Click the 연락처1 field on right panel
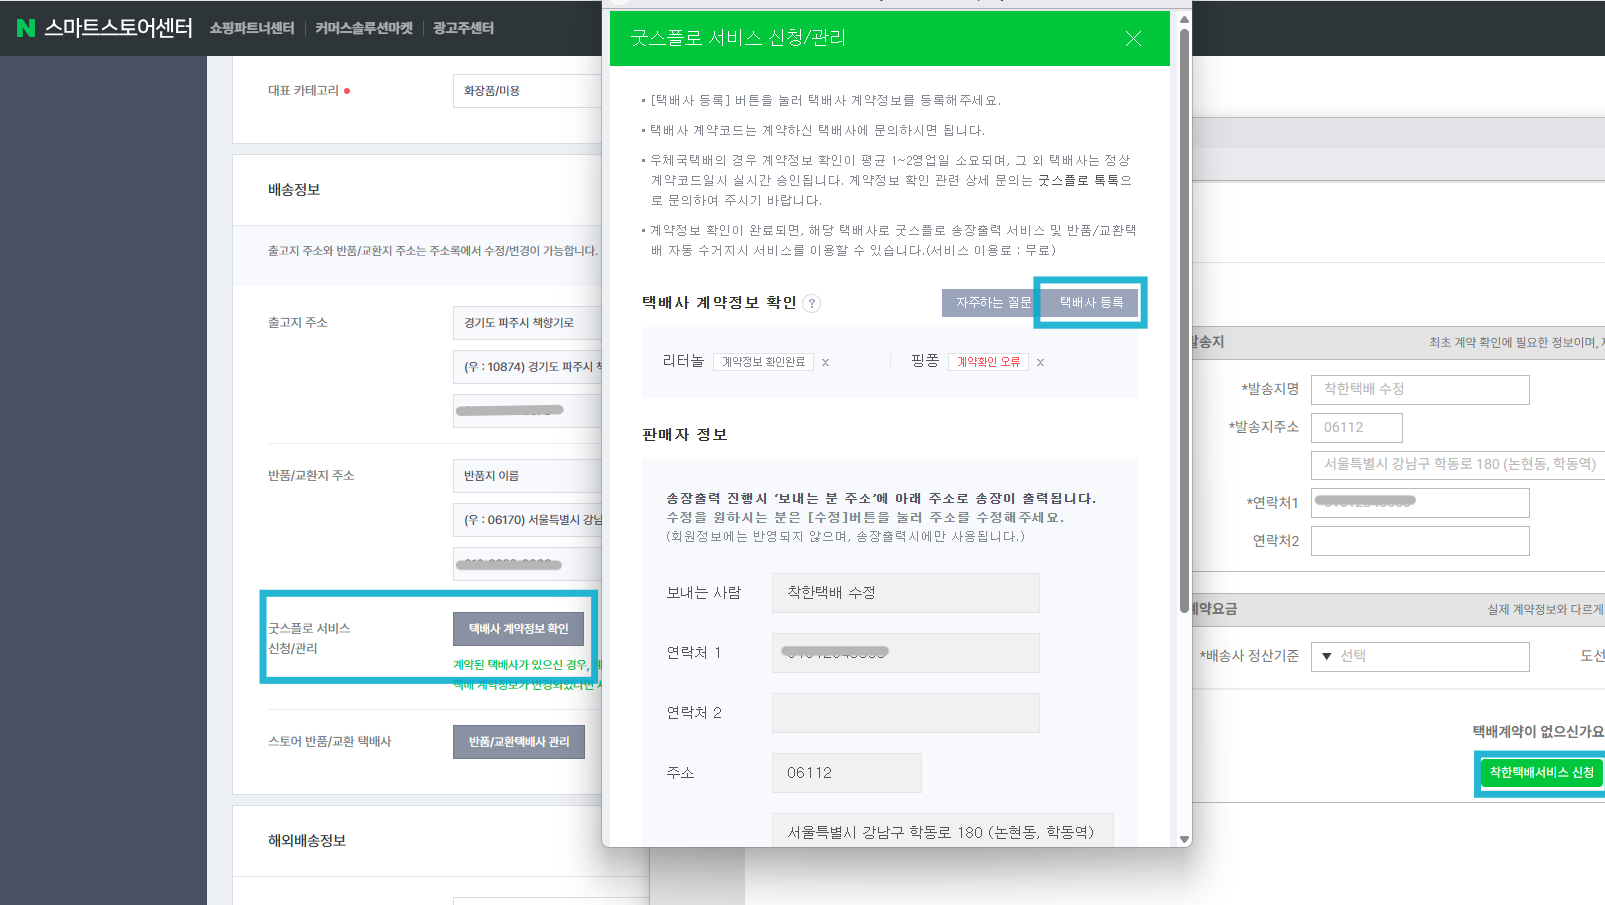This screenshot has width=1605, height=905. [1420, 503]
